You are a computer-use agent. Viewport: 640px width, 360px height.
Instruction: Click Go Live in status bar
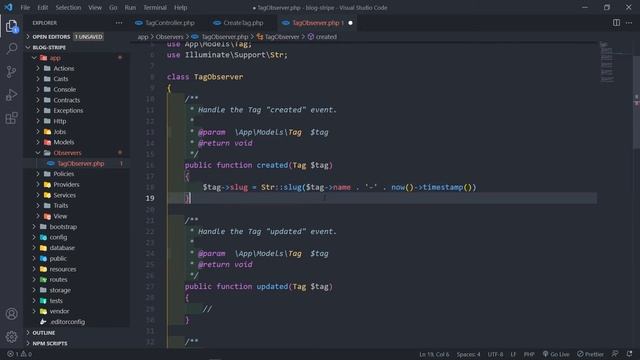click(x=556, y=354)
